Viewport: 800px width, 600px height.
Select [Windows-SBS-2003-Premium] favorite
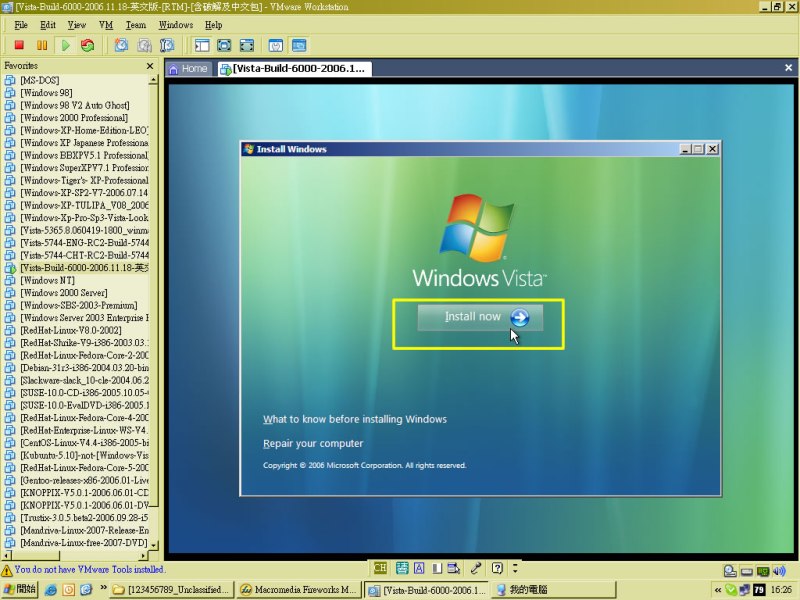[x=79, y=306]
